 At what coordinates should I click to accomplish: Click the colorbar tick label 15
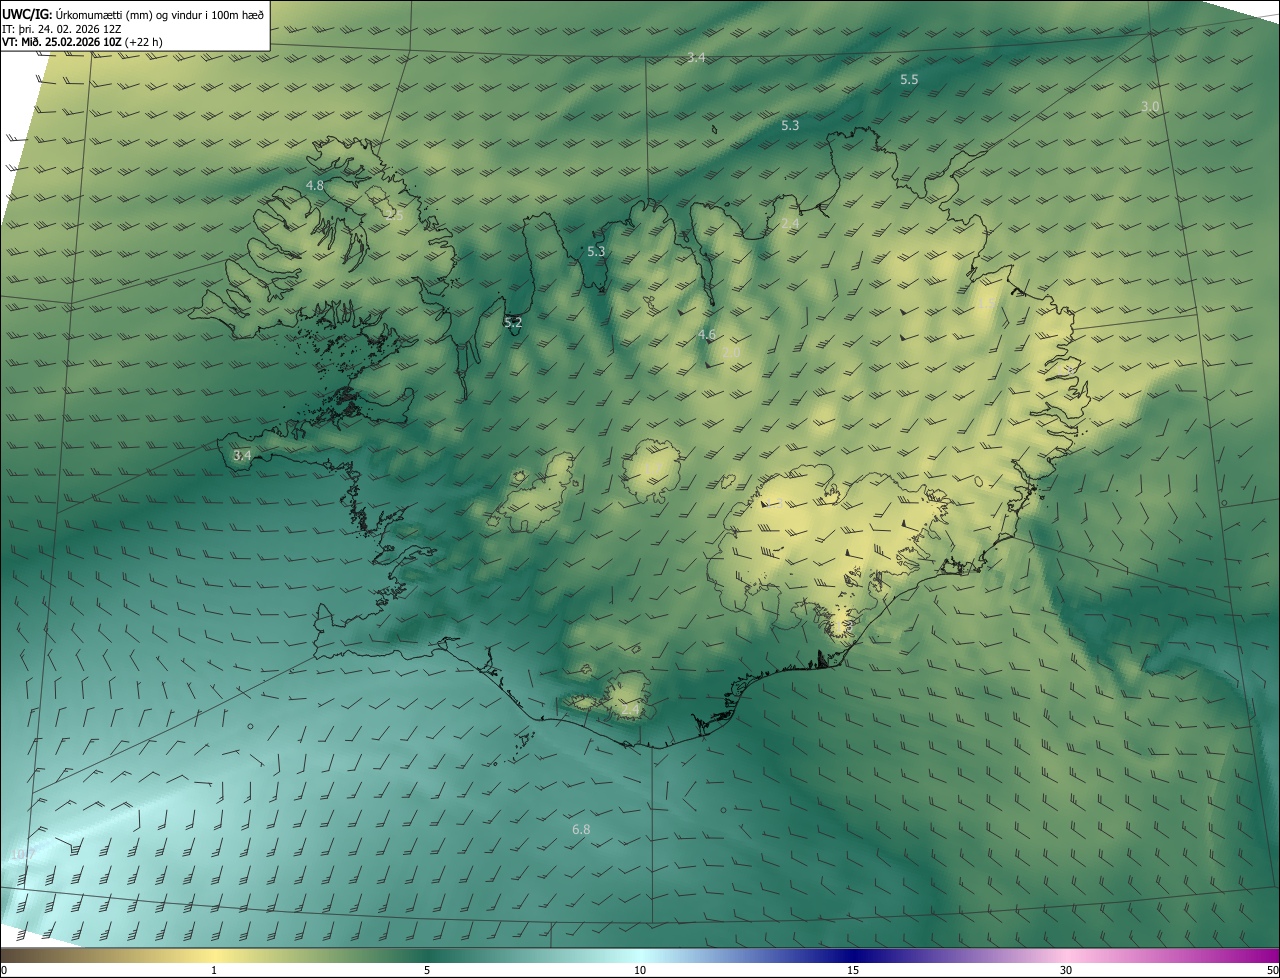853,971
